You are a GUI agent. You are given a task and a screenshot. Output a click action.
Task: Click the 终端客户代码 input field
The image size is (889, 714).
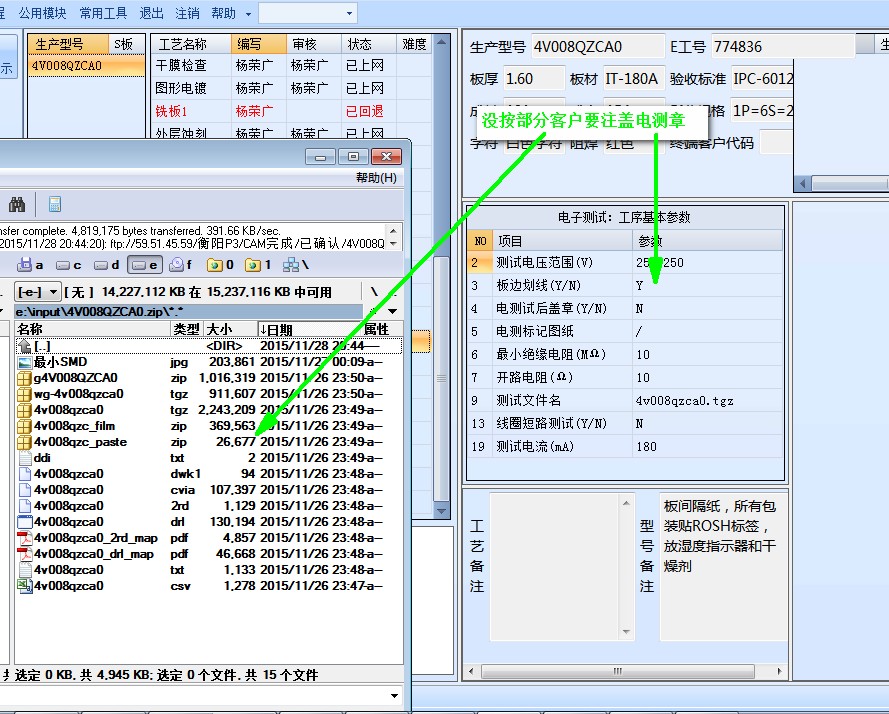tap(776, 143)
